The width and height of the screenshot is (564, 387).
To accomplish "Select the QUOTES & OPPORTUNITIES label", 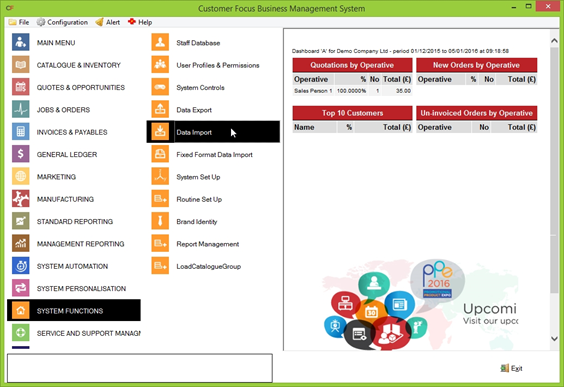I will 81,87.
